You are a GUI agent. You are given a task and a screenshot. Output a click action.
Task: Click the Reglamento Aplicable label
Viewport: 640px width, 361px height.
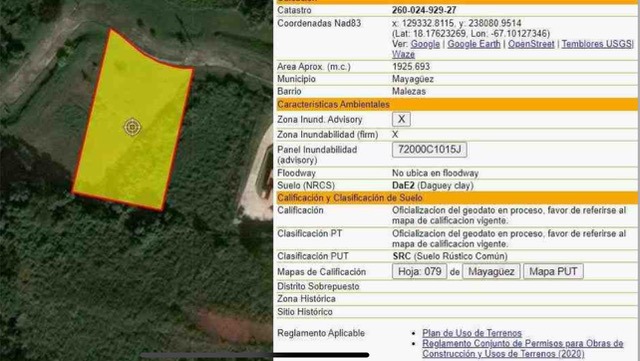(321, 333)
